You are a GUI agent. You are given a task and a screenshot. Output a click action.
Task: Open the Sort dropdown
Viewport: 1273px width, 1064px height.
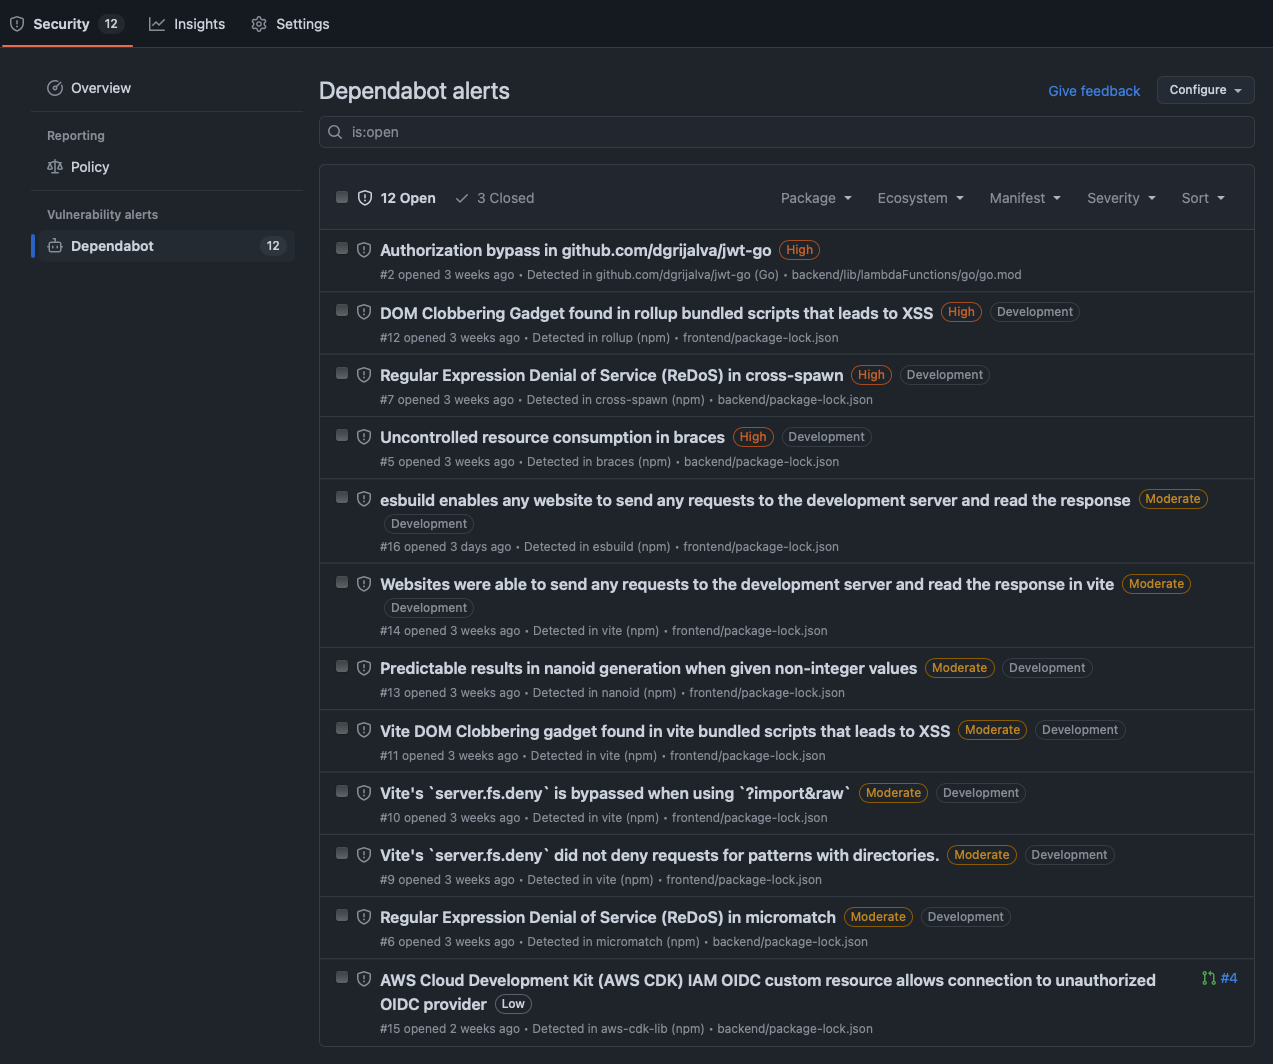1202,198
